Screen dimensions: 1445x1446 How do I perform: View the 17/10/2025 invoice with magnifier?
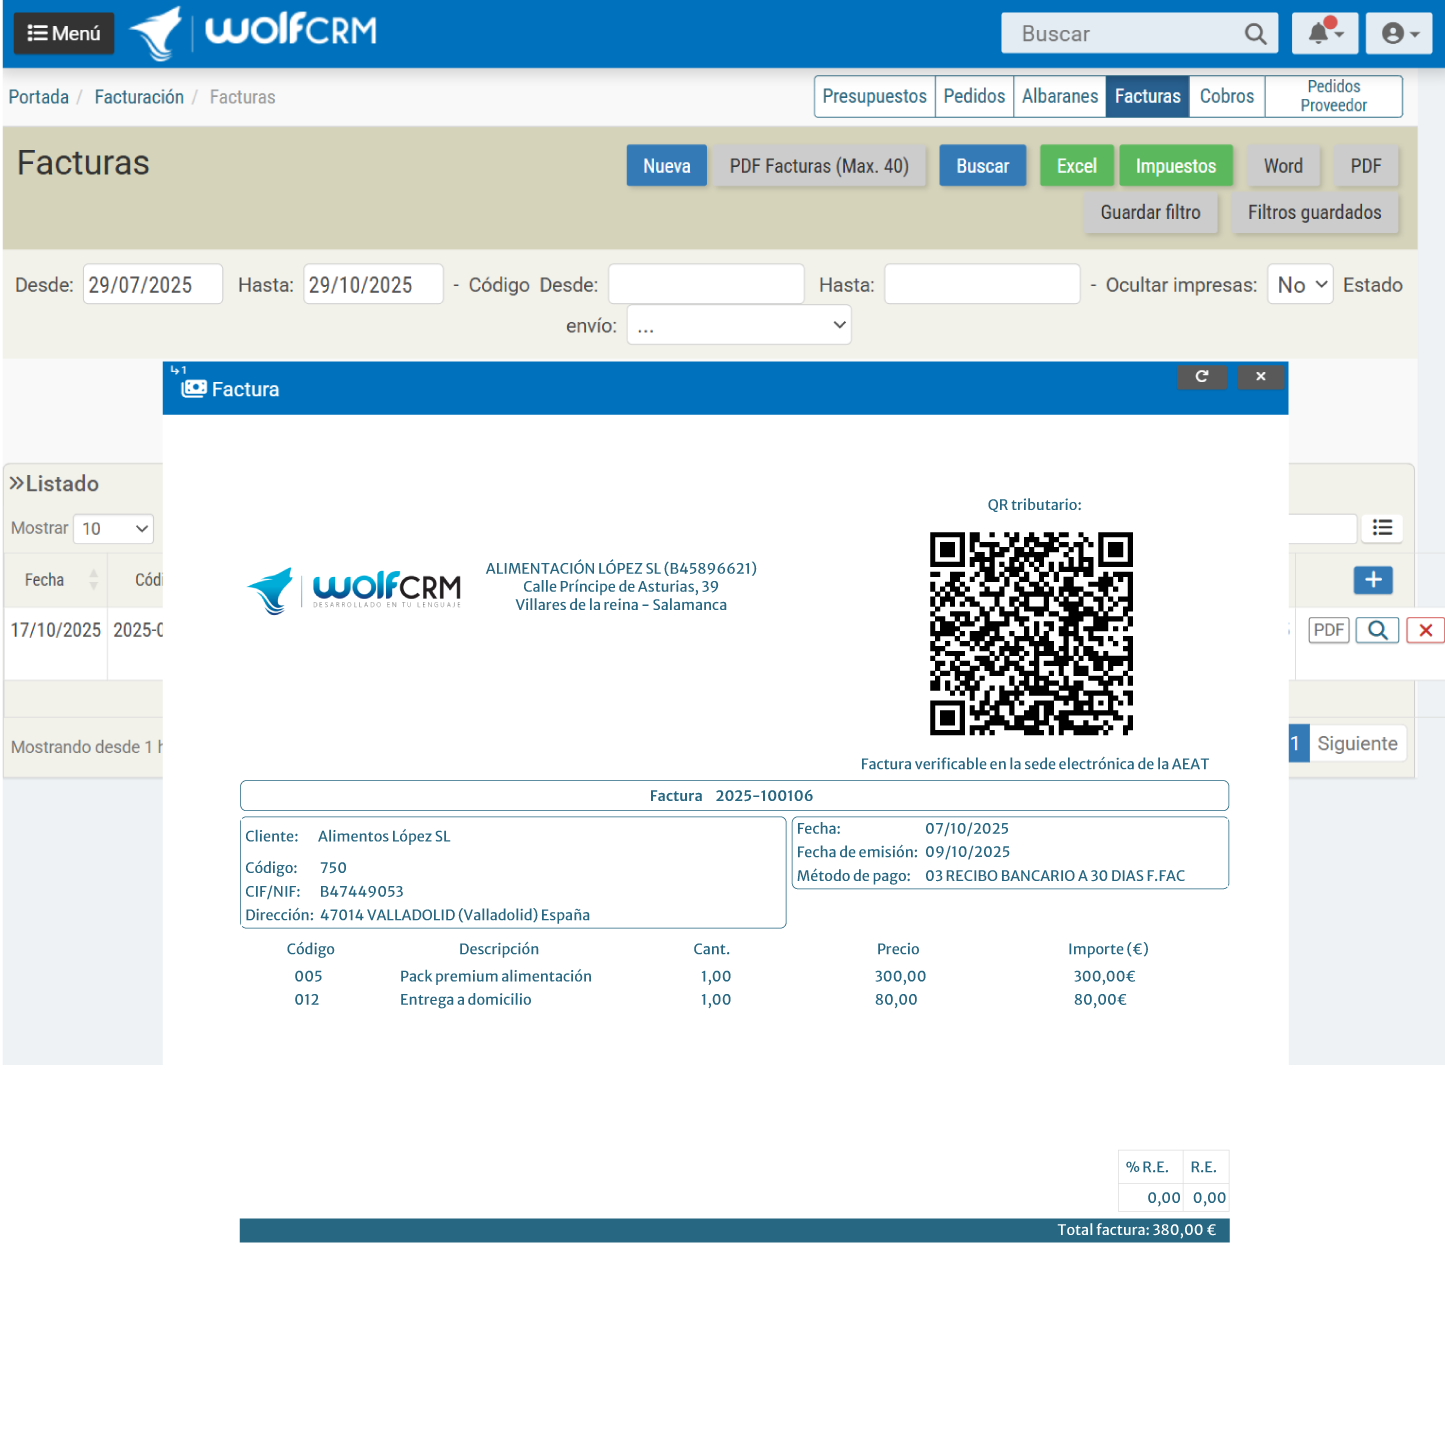click(x=1378, y=630)
